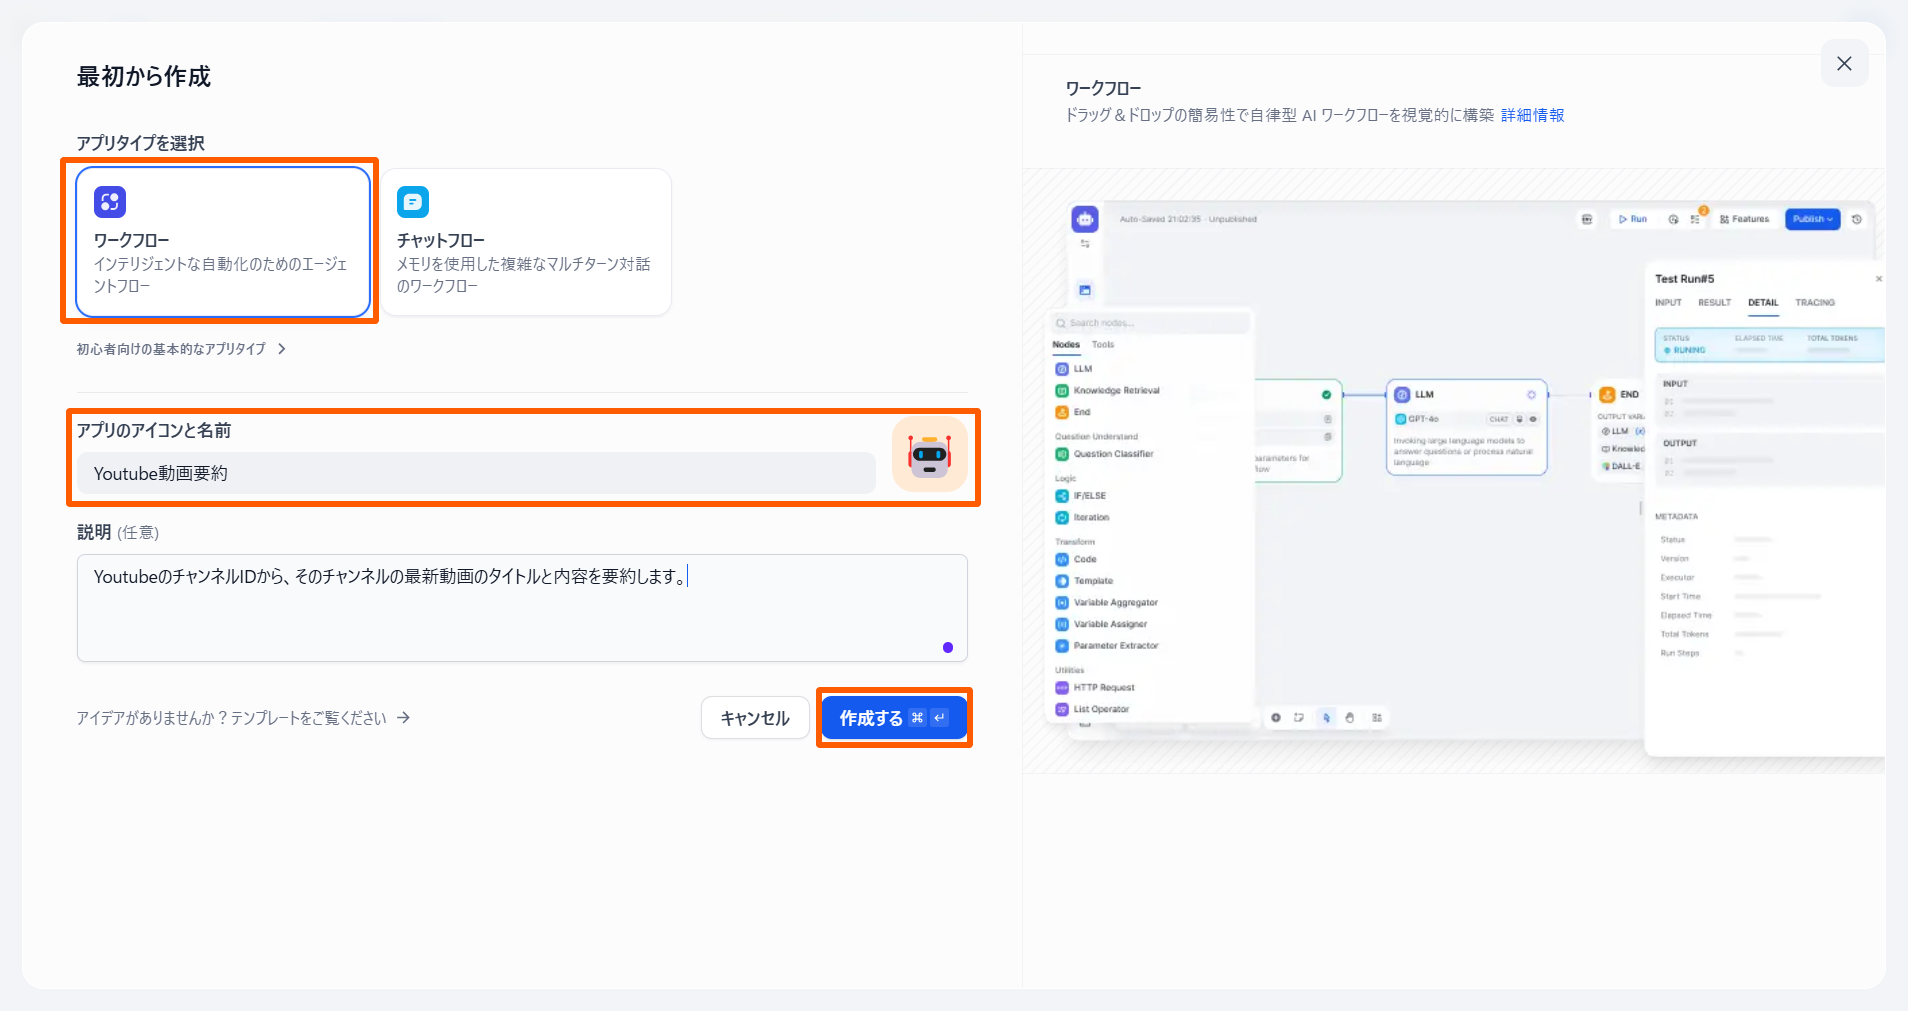Viewport: 1908px width, 1011px height.
Task: Open the Publish dropdown in preview
Action: (x=1812, y=219)
